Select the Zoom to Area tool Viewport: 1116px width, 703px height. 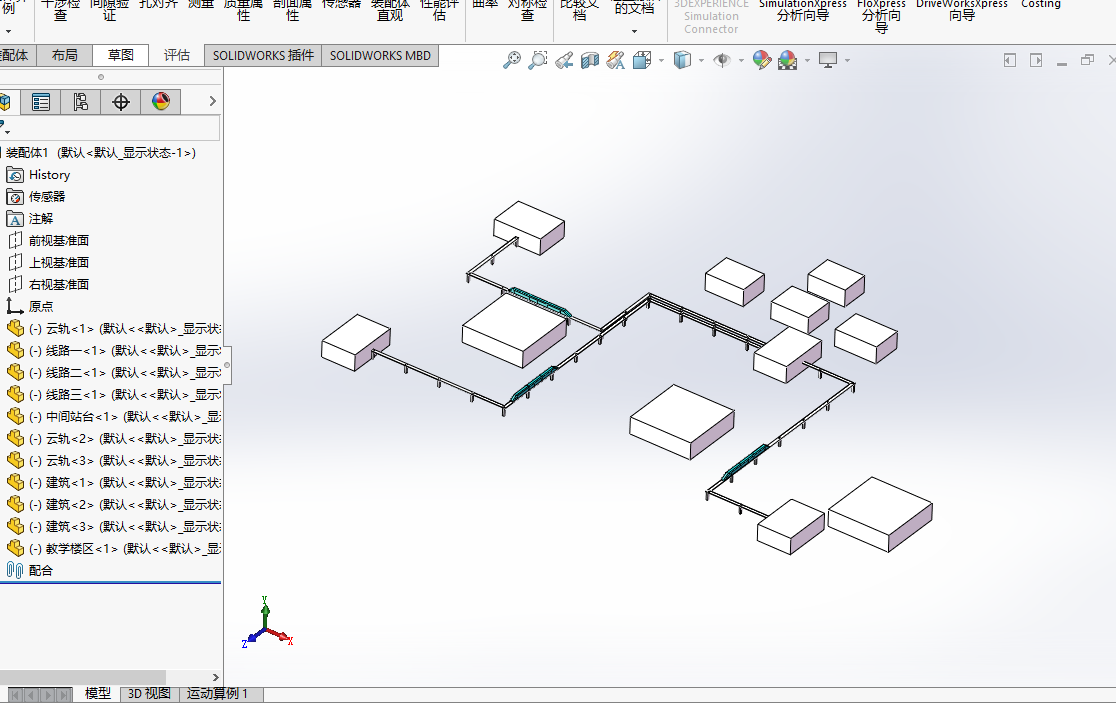click(x=538, y=60)
